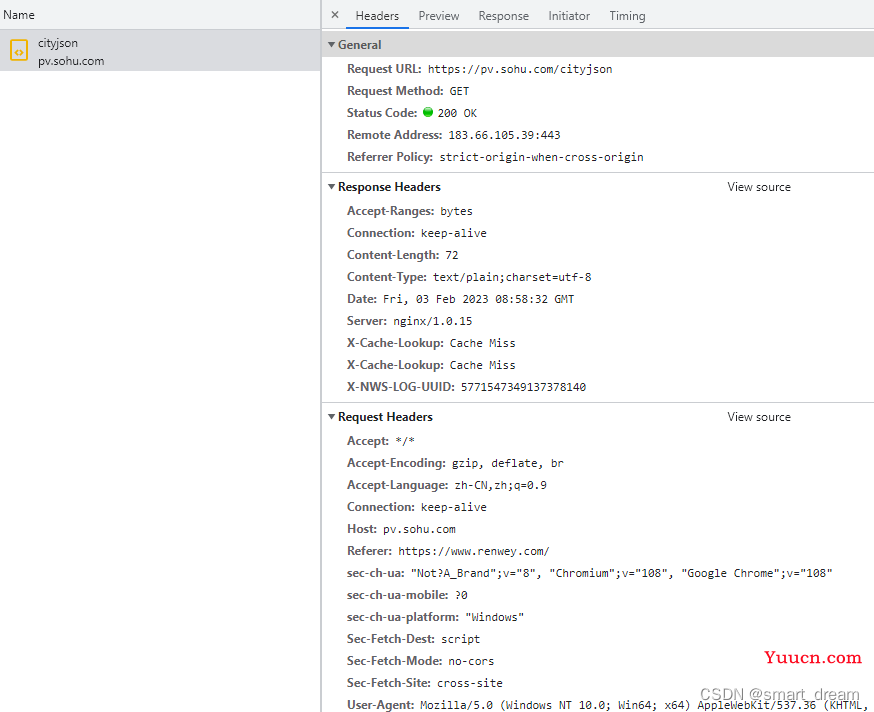The image size is (874, 712).
Task: Open the Preview tab
Action: 439,16
